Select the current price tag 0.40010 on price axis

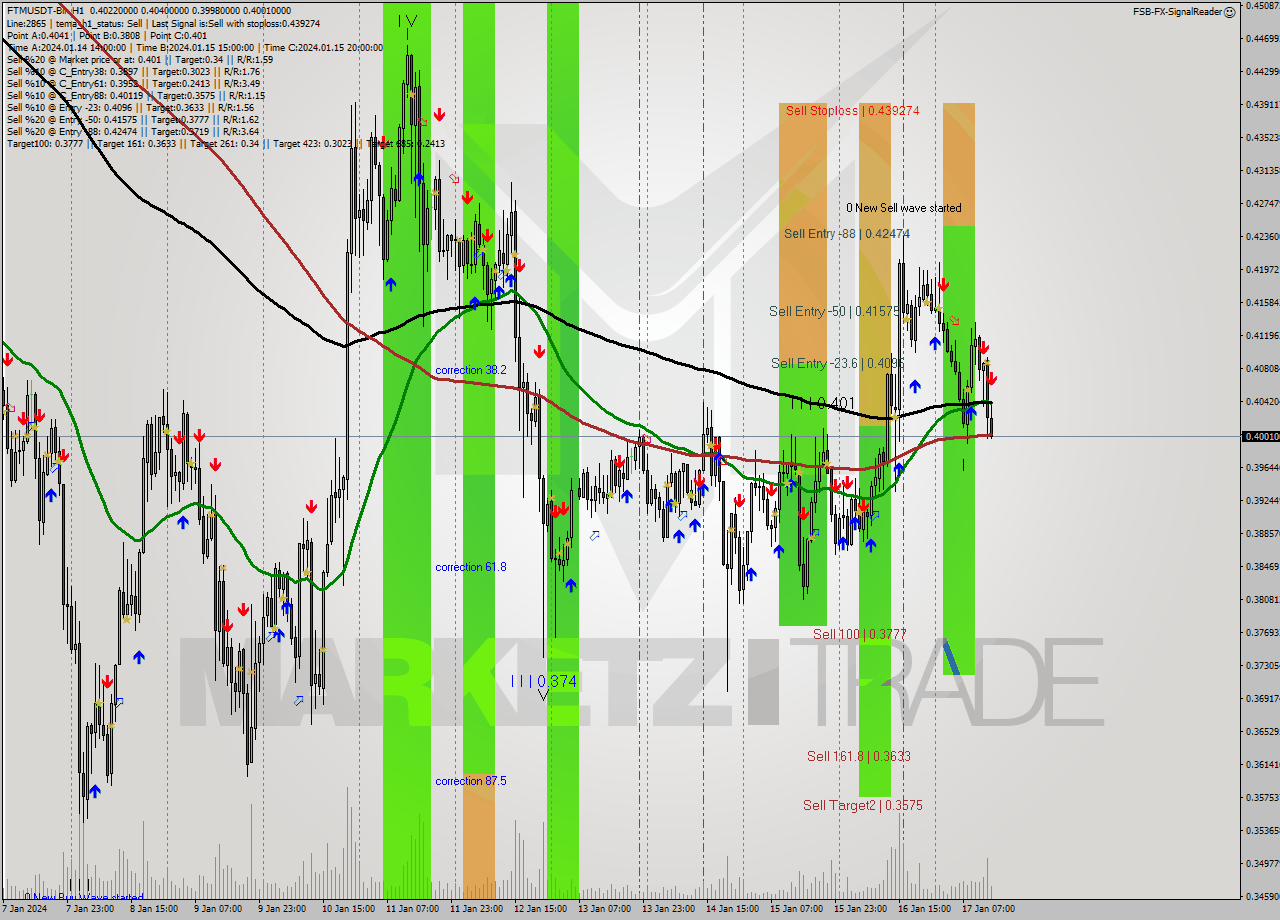[x=1260, y=436]
